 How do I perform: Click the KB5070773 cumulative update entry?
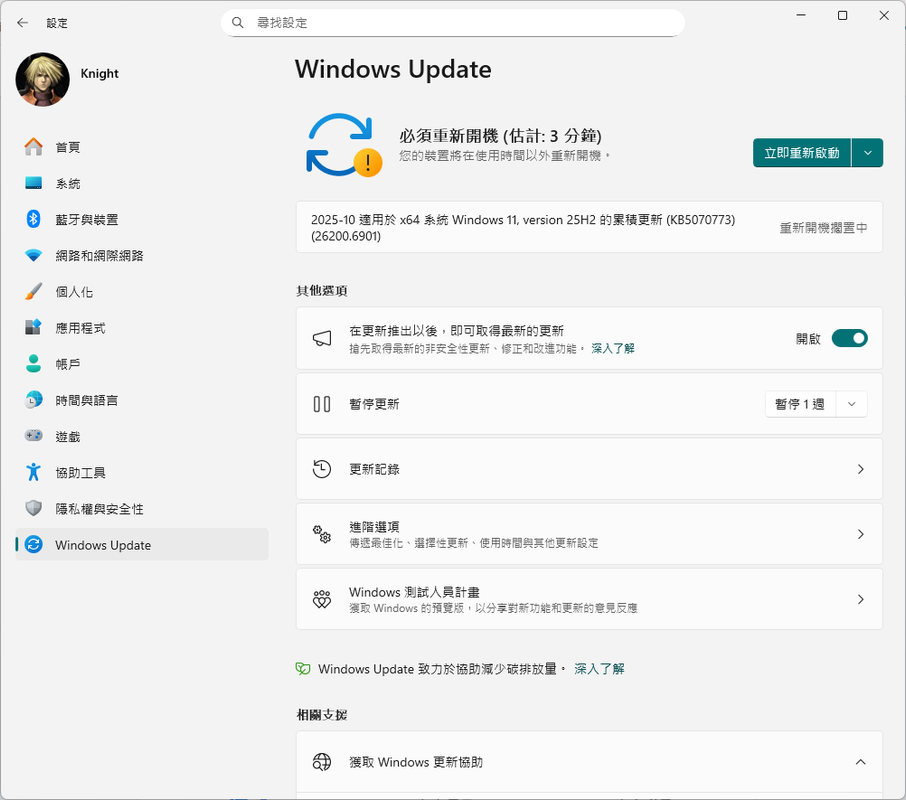click(x=589, y=228)
